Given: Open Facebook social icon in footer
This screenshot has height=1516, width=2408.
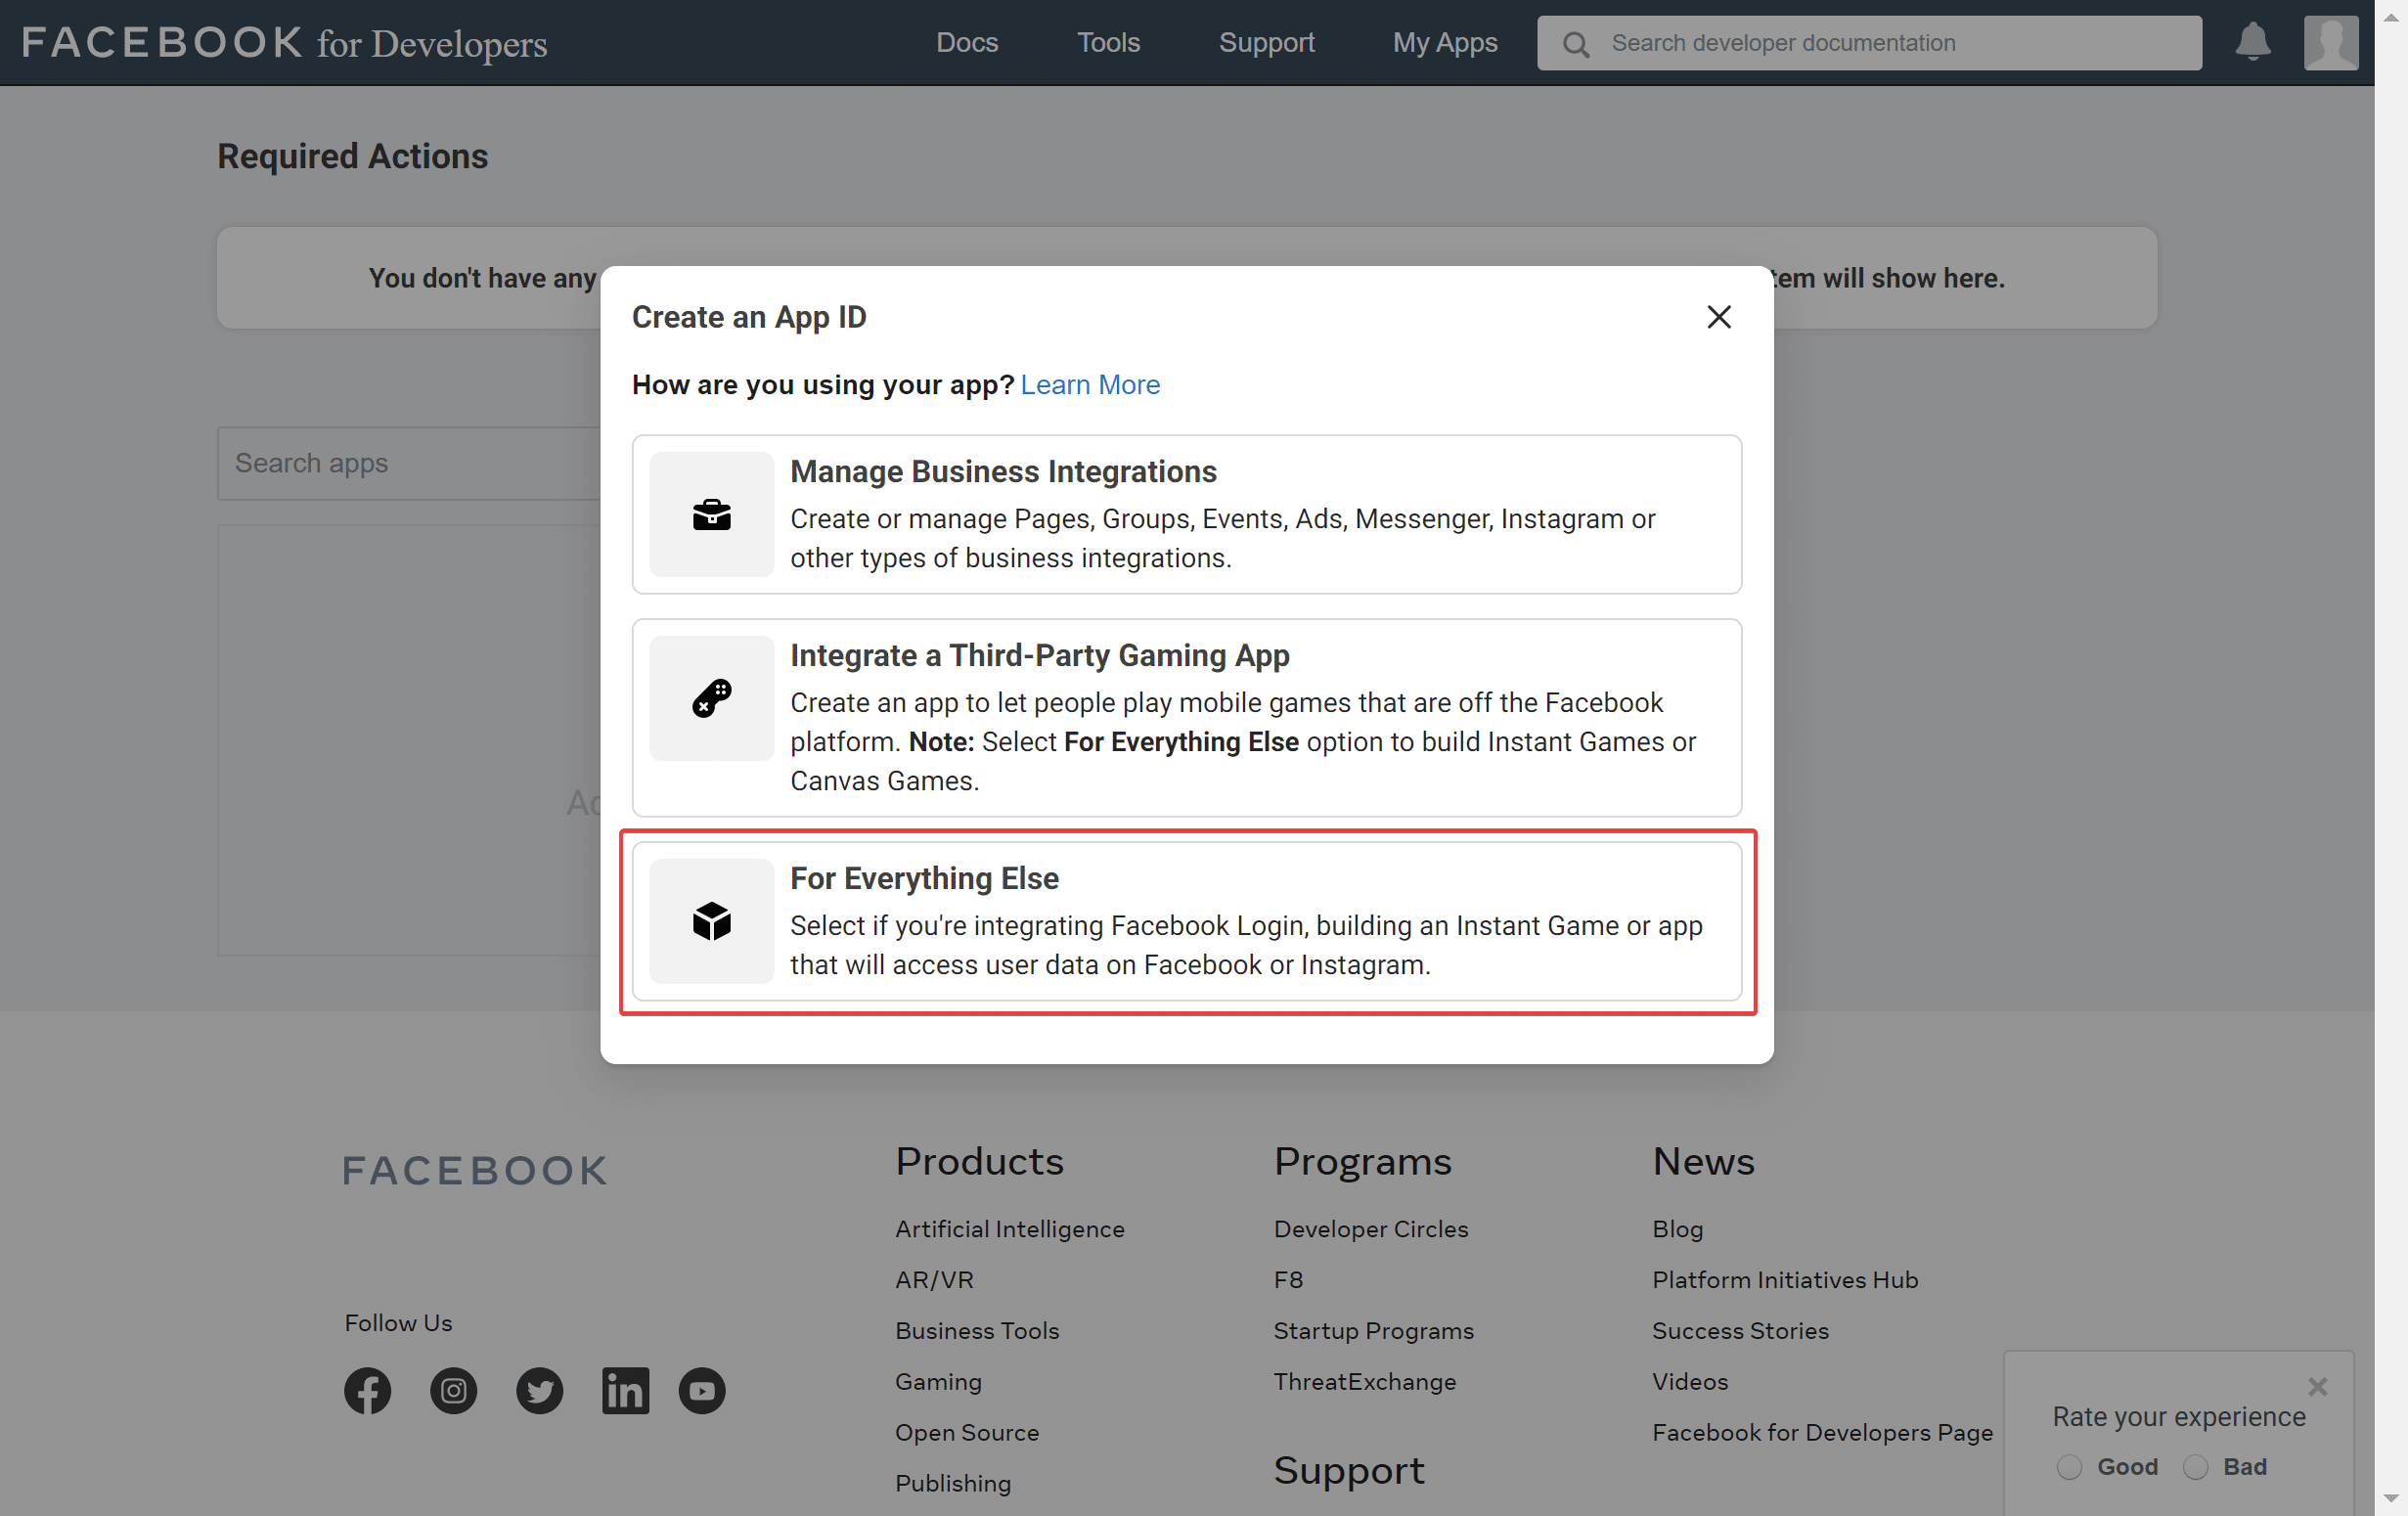Looking at the screenshot, I should (x=367, y=1390).
